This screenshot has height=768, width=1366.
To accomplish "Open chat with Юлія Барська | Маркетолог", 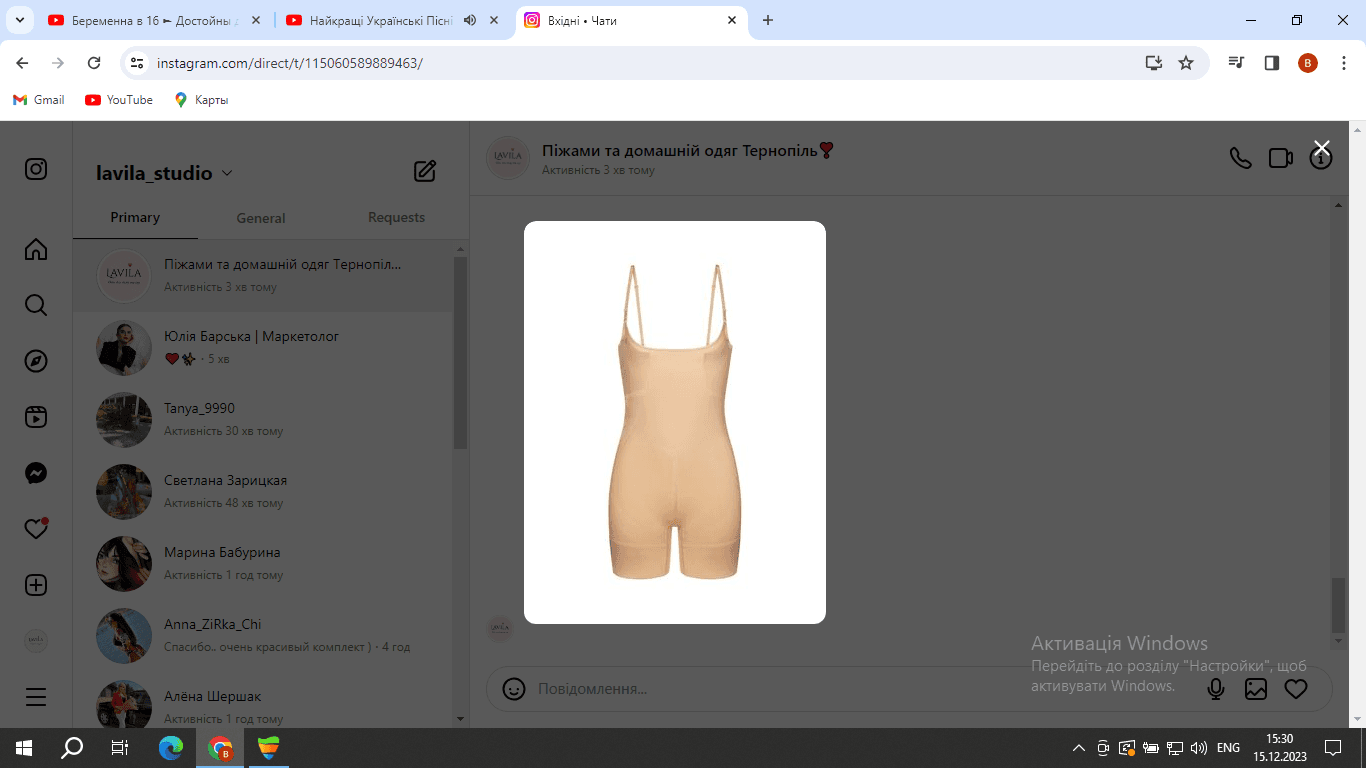I will [x=262, y=348].
